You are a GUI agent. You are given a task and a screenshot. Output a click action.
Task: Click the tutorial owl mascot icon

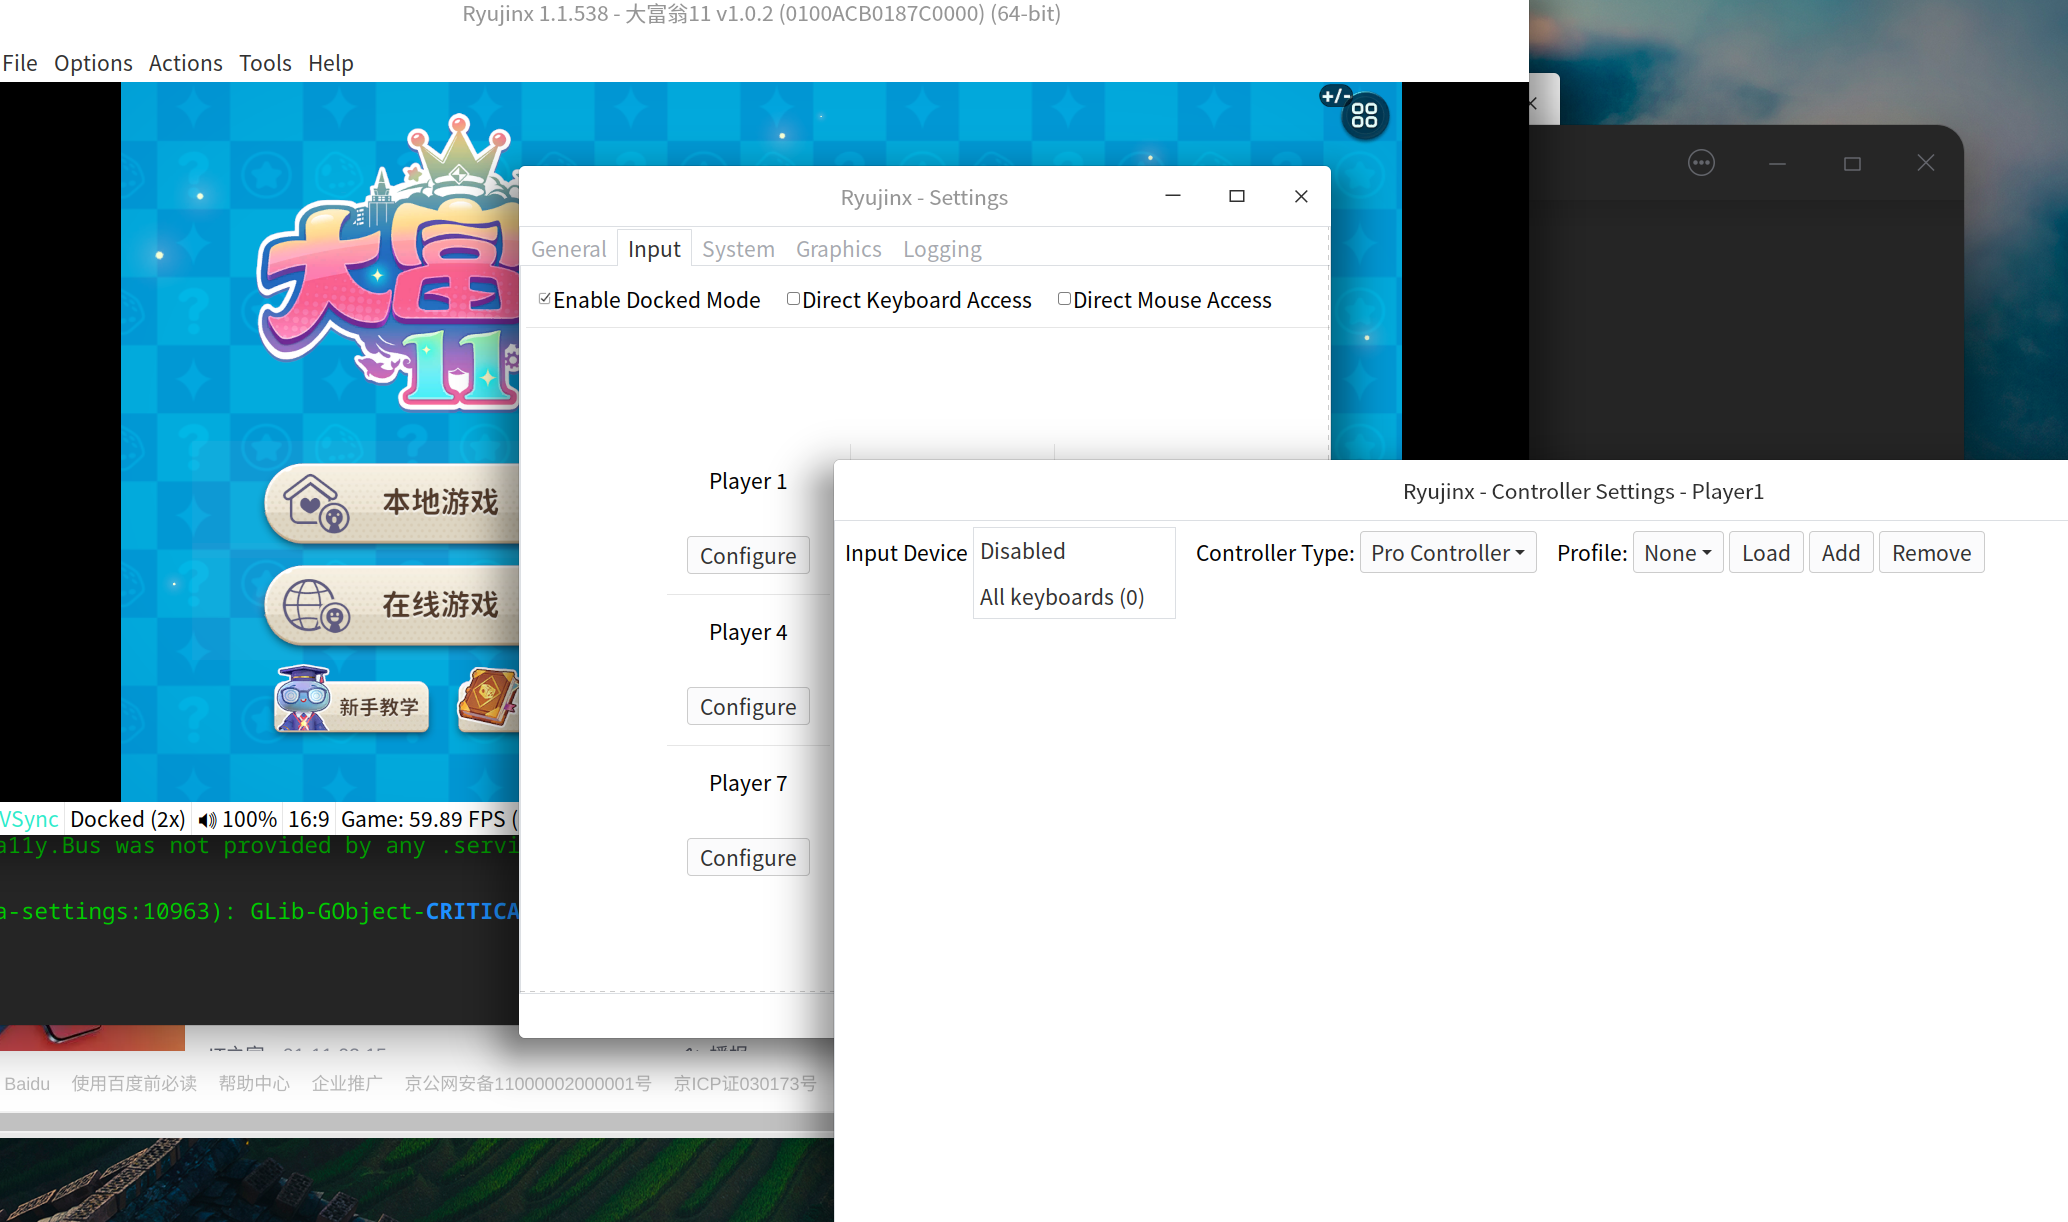click(x=302, y=699)
